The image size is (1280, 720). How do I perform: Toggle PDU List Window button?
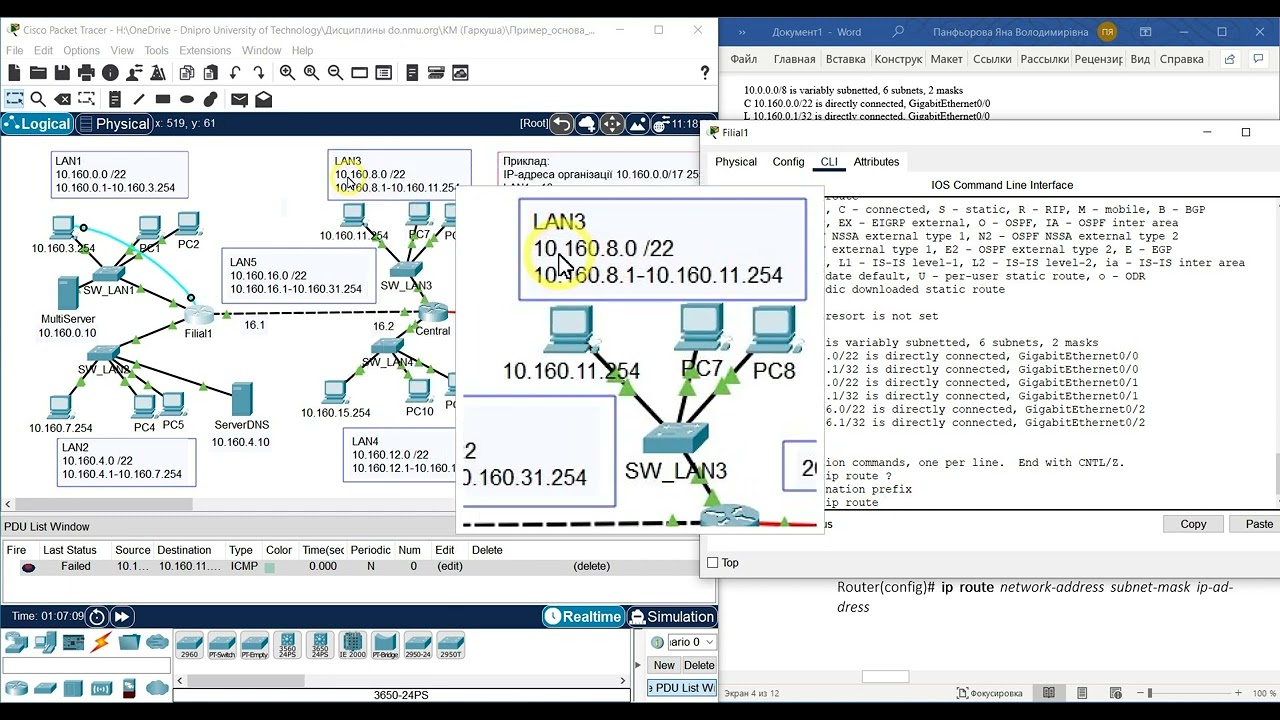click(x=682, y=688)
